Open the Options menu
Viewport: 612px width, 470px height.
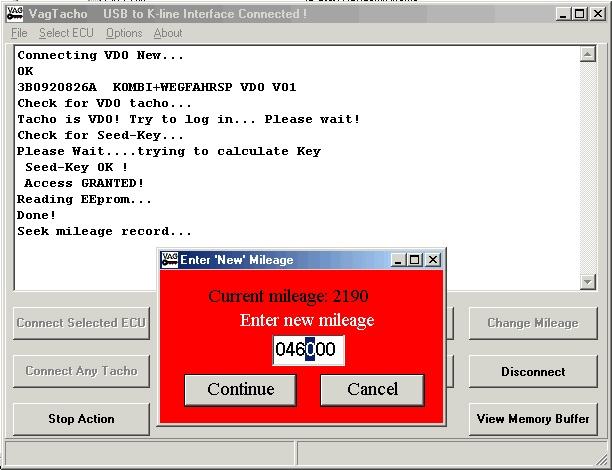click(x=124, y=33)
